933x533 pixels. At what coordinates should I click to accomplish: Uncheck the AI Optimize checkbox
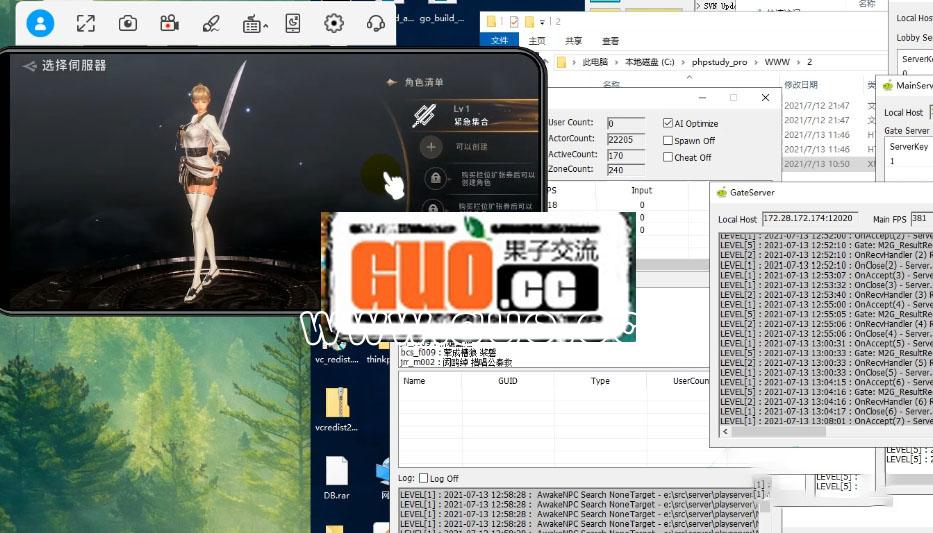click(668, 123)
